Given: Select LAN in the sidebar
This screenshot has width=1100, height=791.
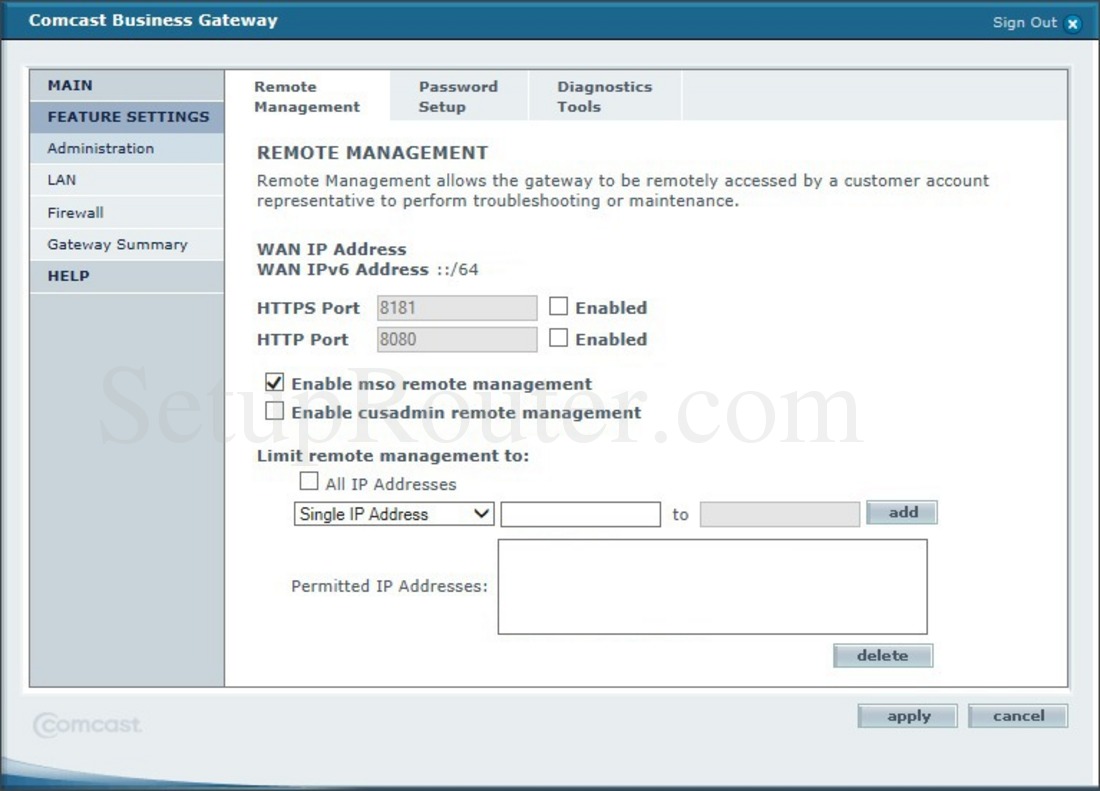Looking at the screenshot, I should tap(60, 179).
